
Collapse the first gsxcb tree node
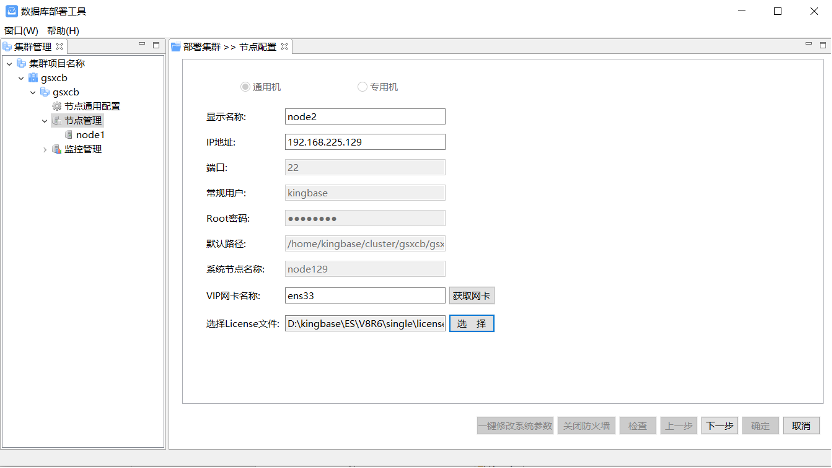point(21,78)
